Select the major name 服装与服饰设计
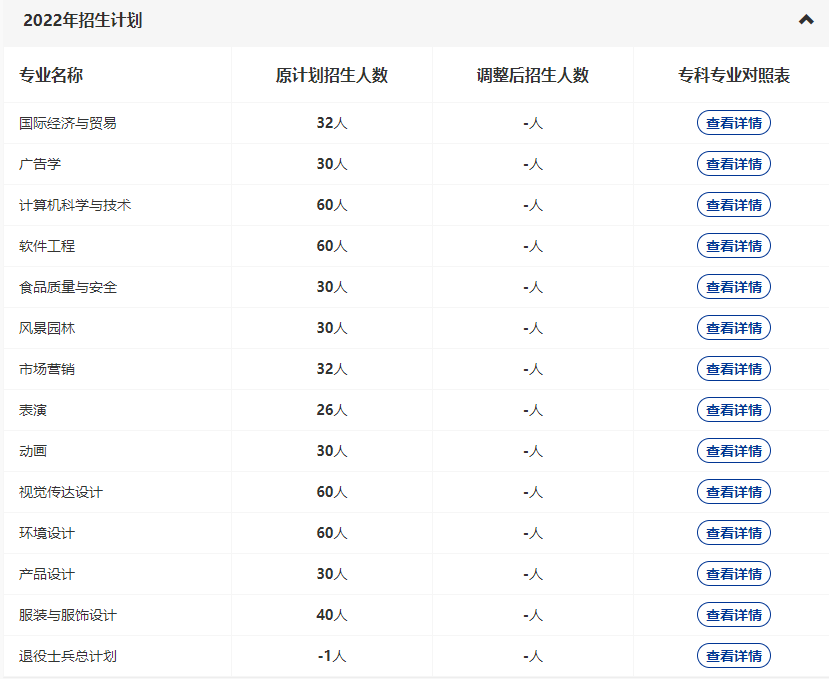The image size is (829, 679). tap(68, 615)
